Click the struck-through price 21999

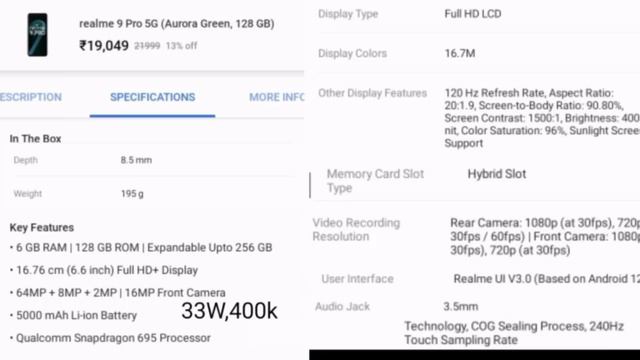coord(147,46)
